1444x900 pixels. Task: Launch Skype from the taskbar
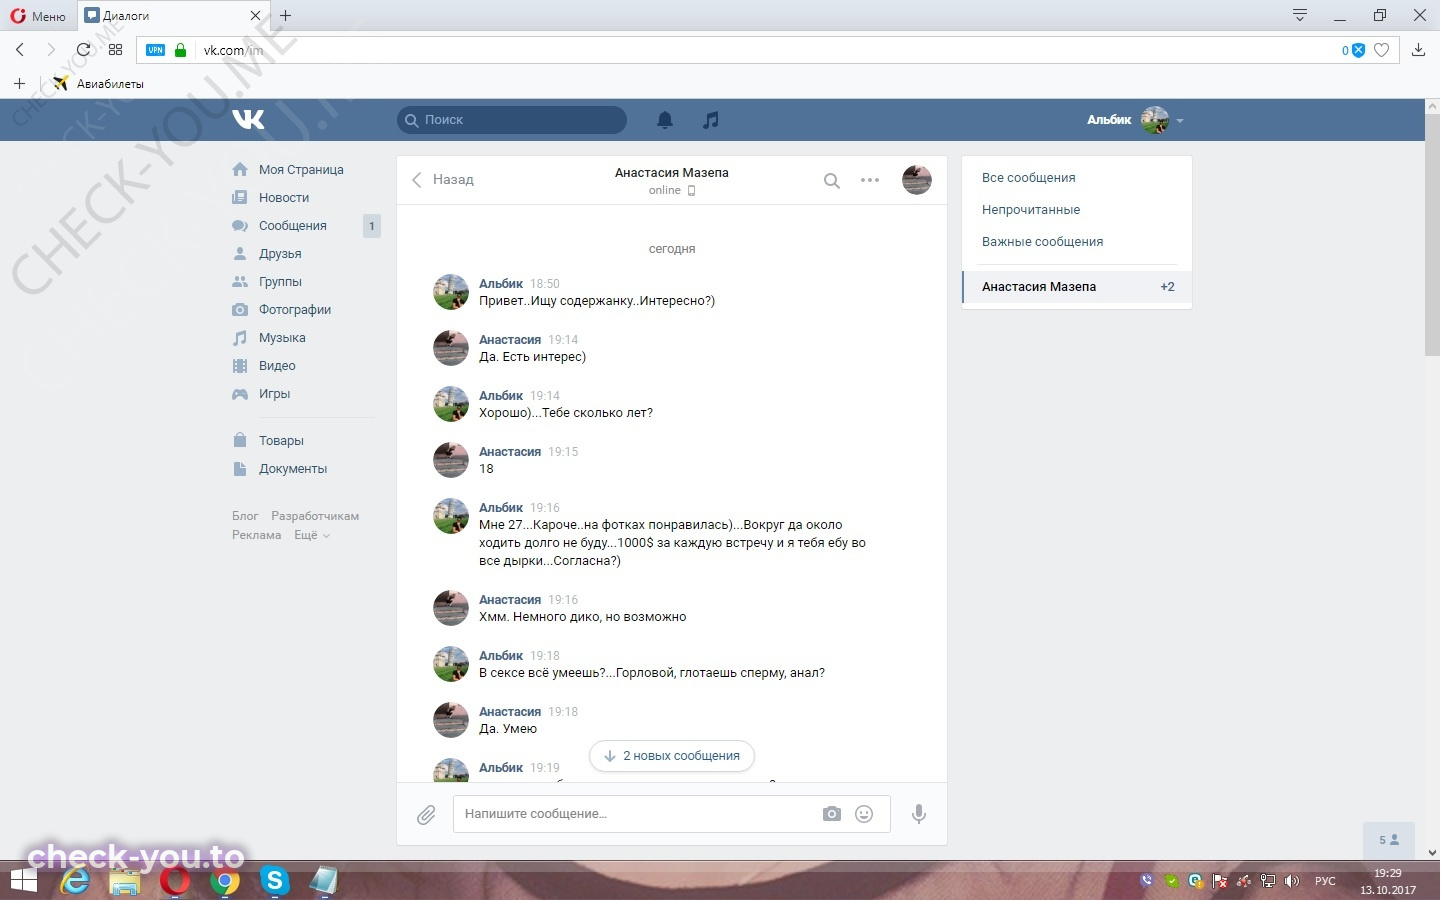click(x=274, y=881)
